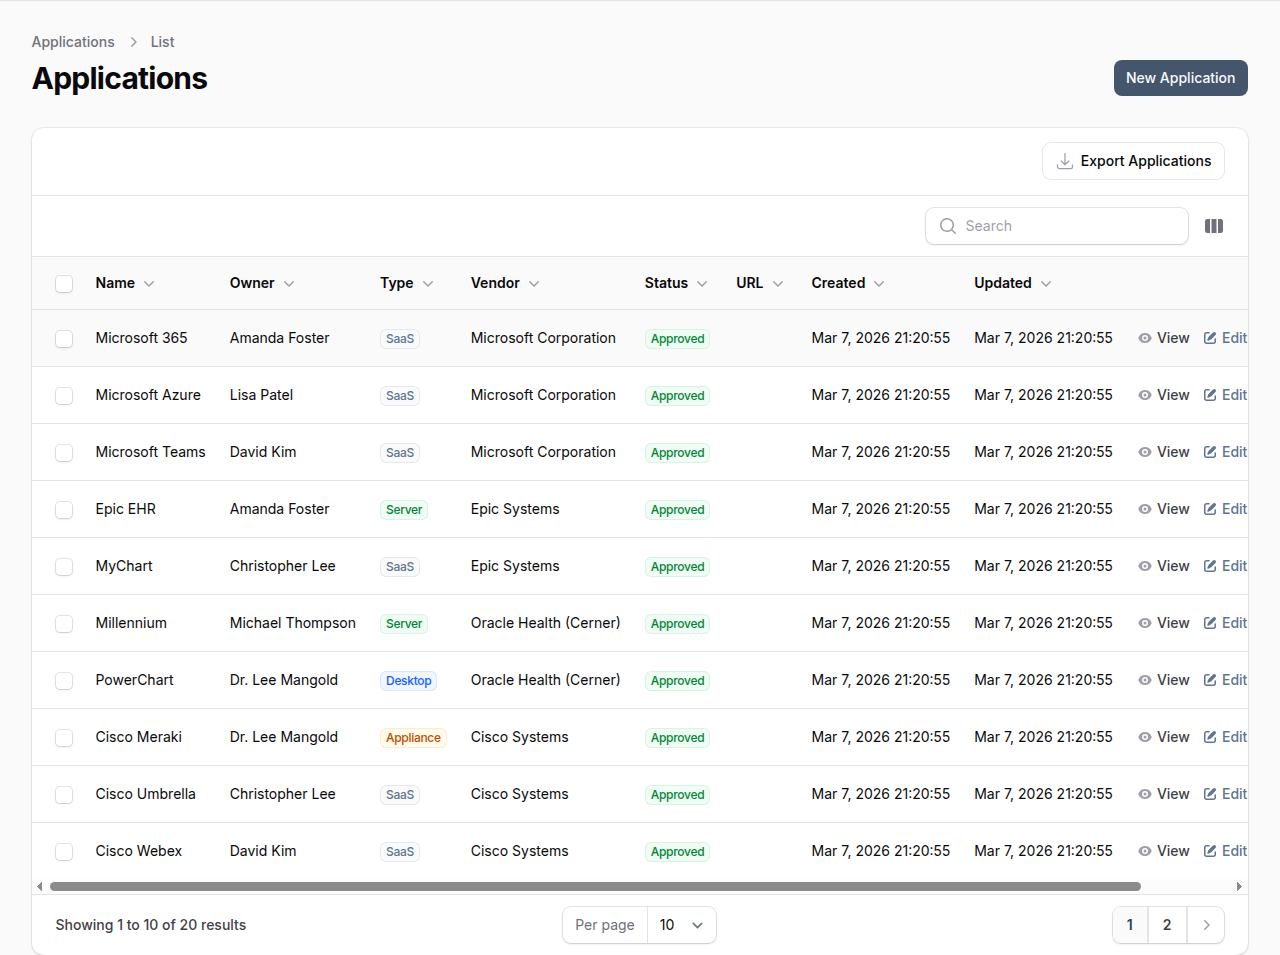Click the 'Showing 1 to 10 of 20 results' text
This screenshot has width=1280, height=955.
coord(151,925)
